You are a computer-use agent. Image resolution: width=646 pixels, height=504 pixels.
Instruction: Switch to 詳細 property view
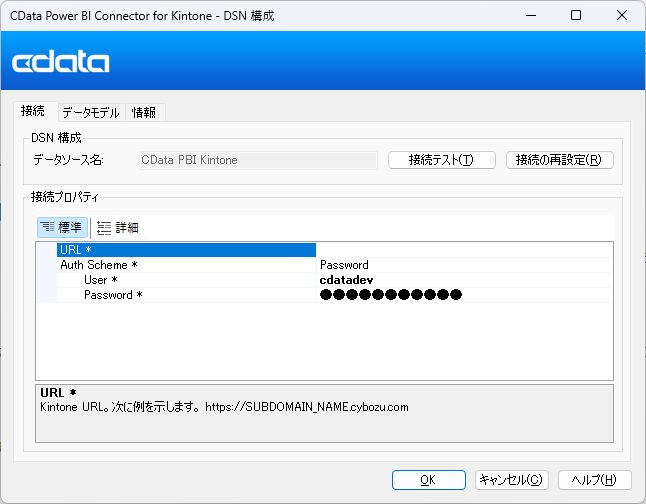tap(118, 227)
